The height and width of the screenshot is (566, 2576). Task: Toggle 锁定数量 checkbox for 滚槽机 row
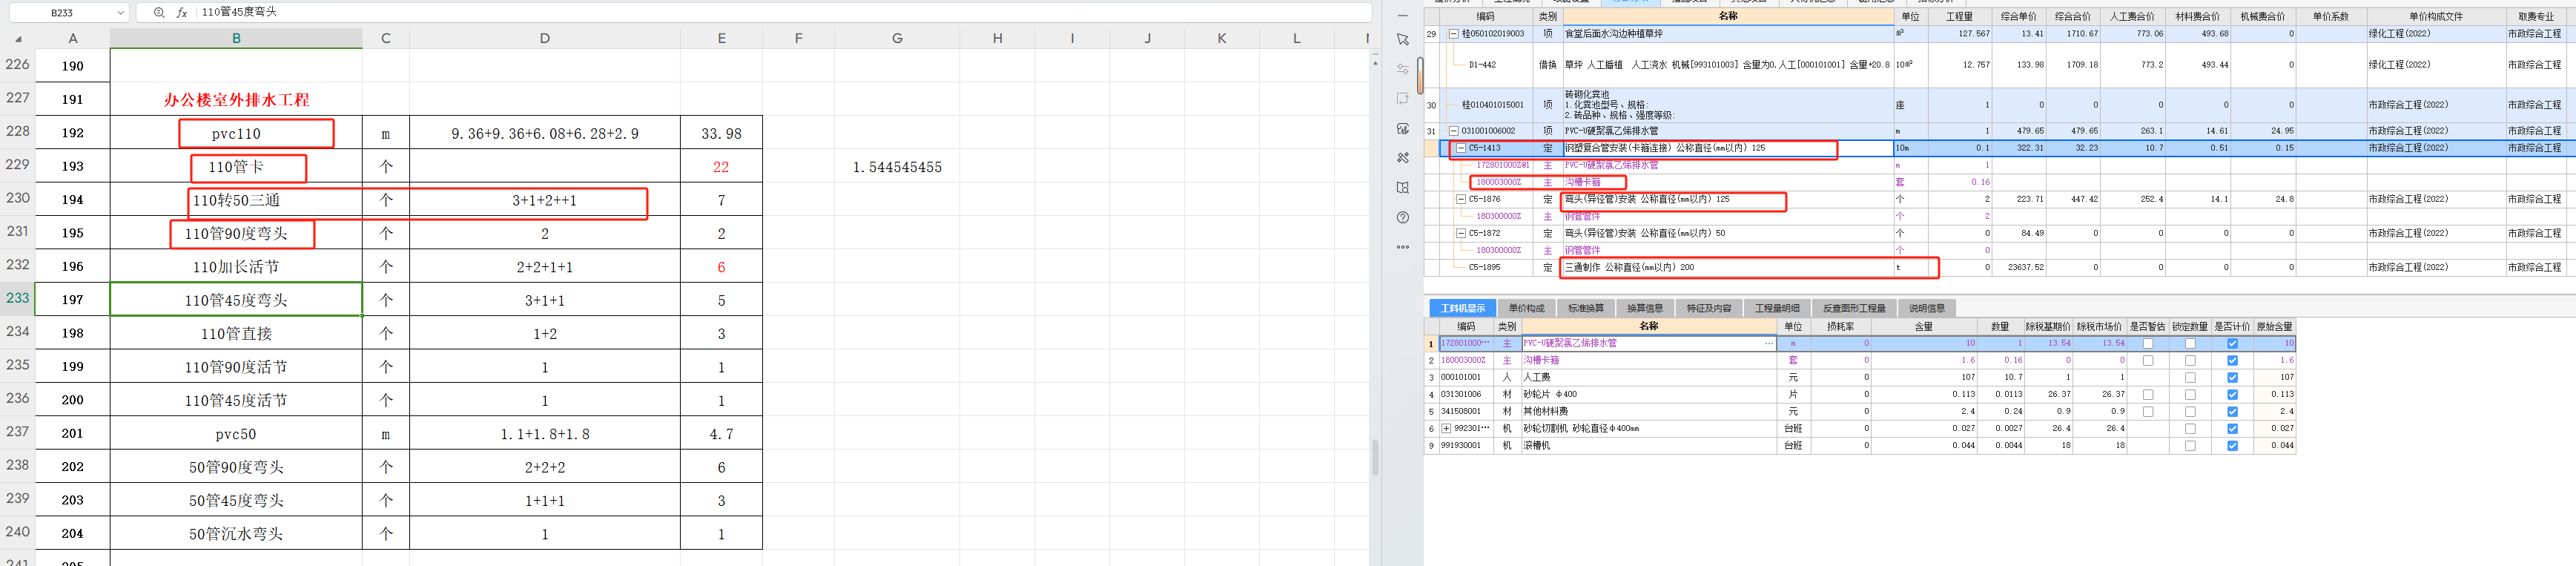pyautogui.click(x=2190, y=446)
